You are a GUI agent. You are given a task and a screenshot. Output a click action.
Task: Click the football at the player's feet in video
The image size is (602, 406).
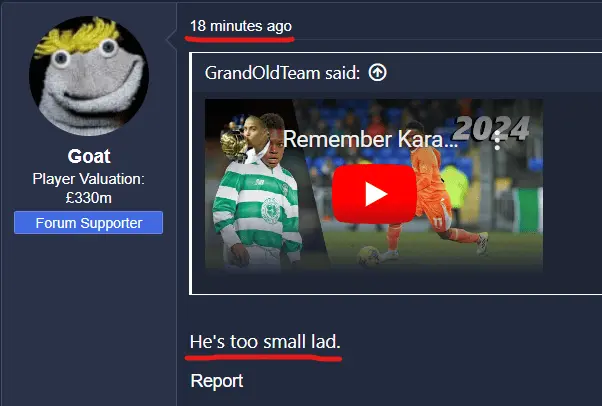368,256
